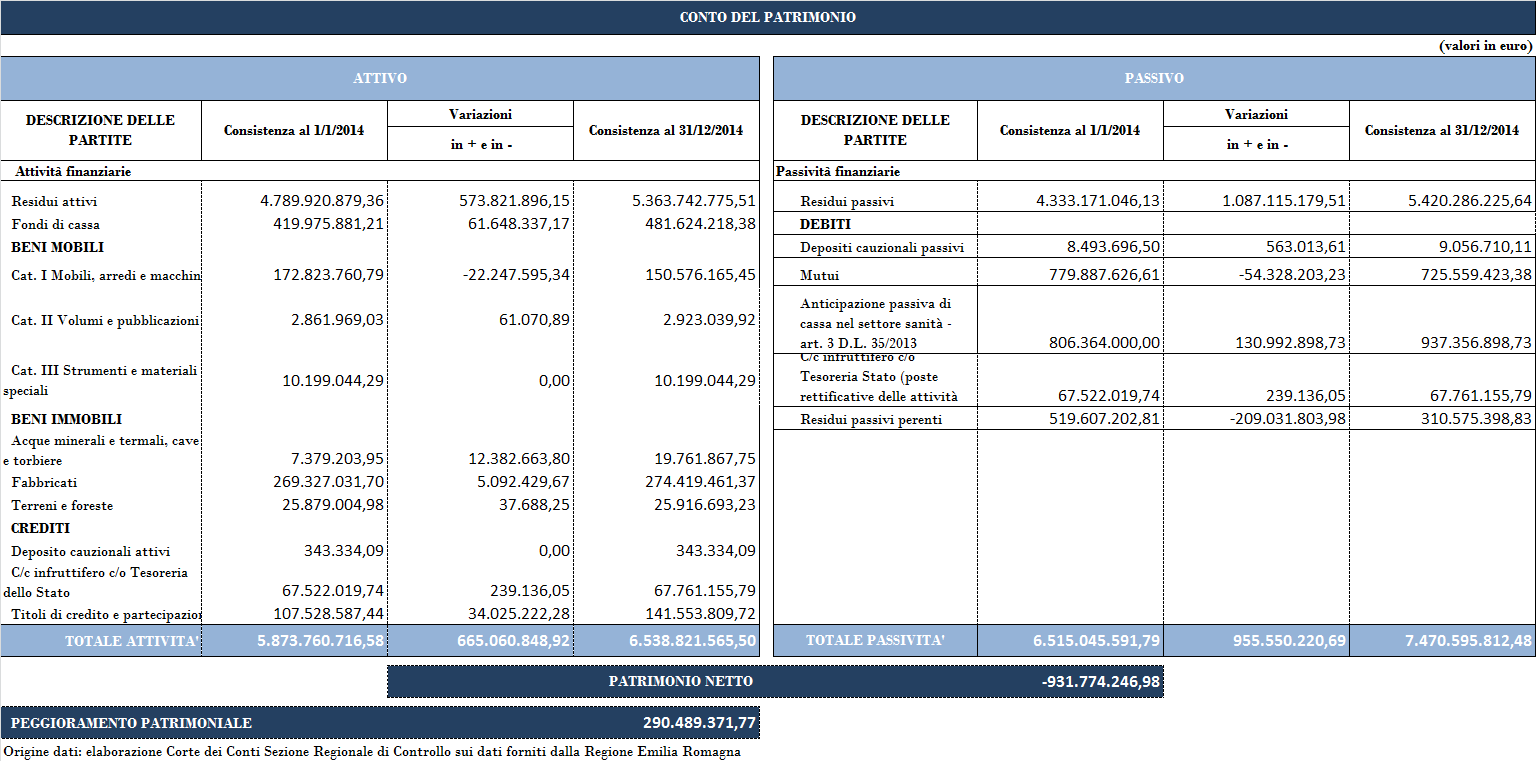The height and width of the screenshot is (761, 1536).
Task: Click value 937.356.898,73
Action: tap(1476, 342)
